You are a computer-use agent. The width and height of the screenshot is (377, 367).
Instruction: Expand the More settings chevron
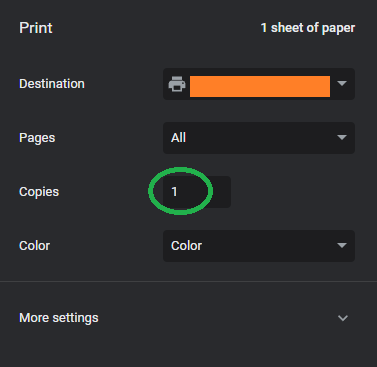[343, 318]
